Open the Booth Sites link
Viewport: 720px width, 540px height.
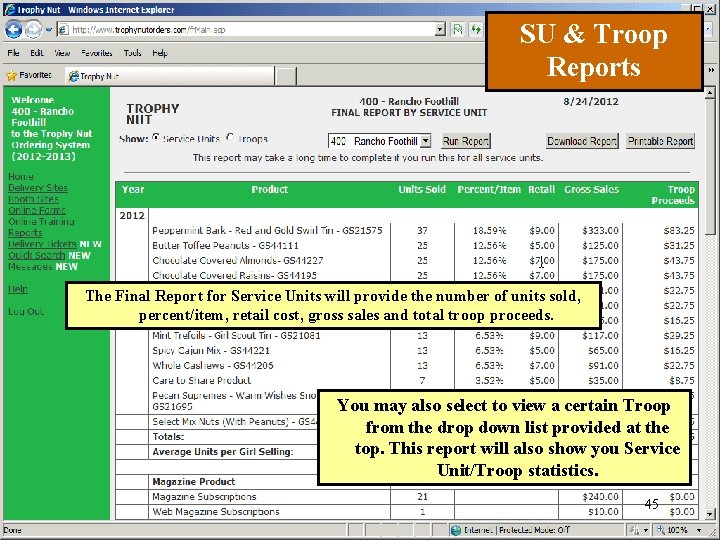pos(33,199)
